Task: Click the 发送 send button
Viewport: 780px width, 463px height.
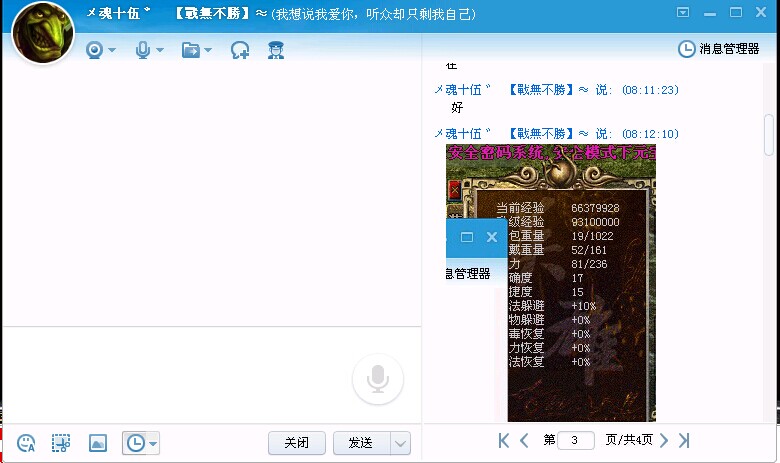Action: [x=360, y=442]
